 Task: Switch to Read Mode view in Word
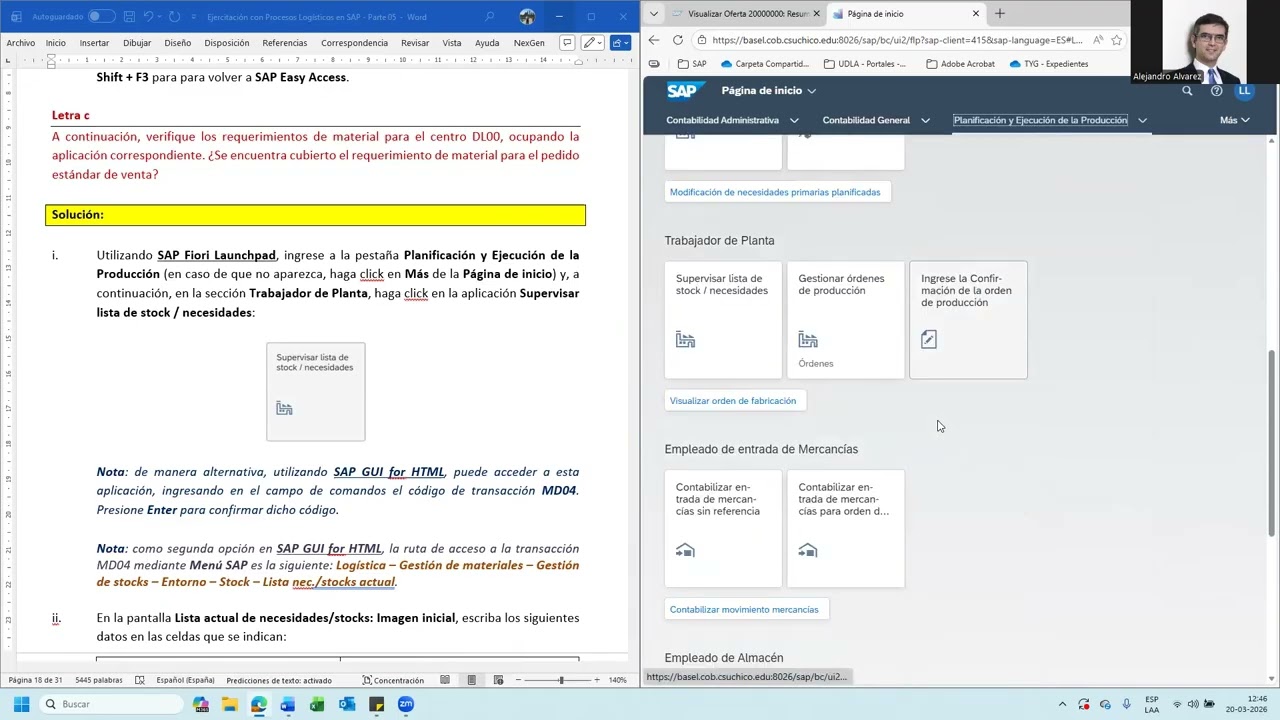(445, 680)
